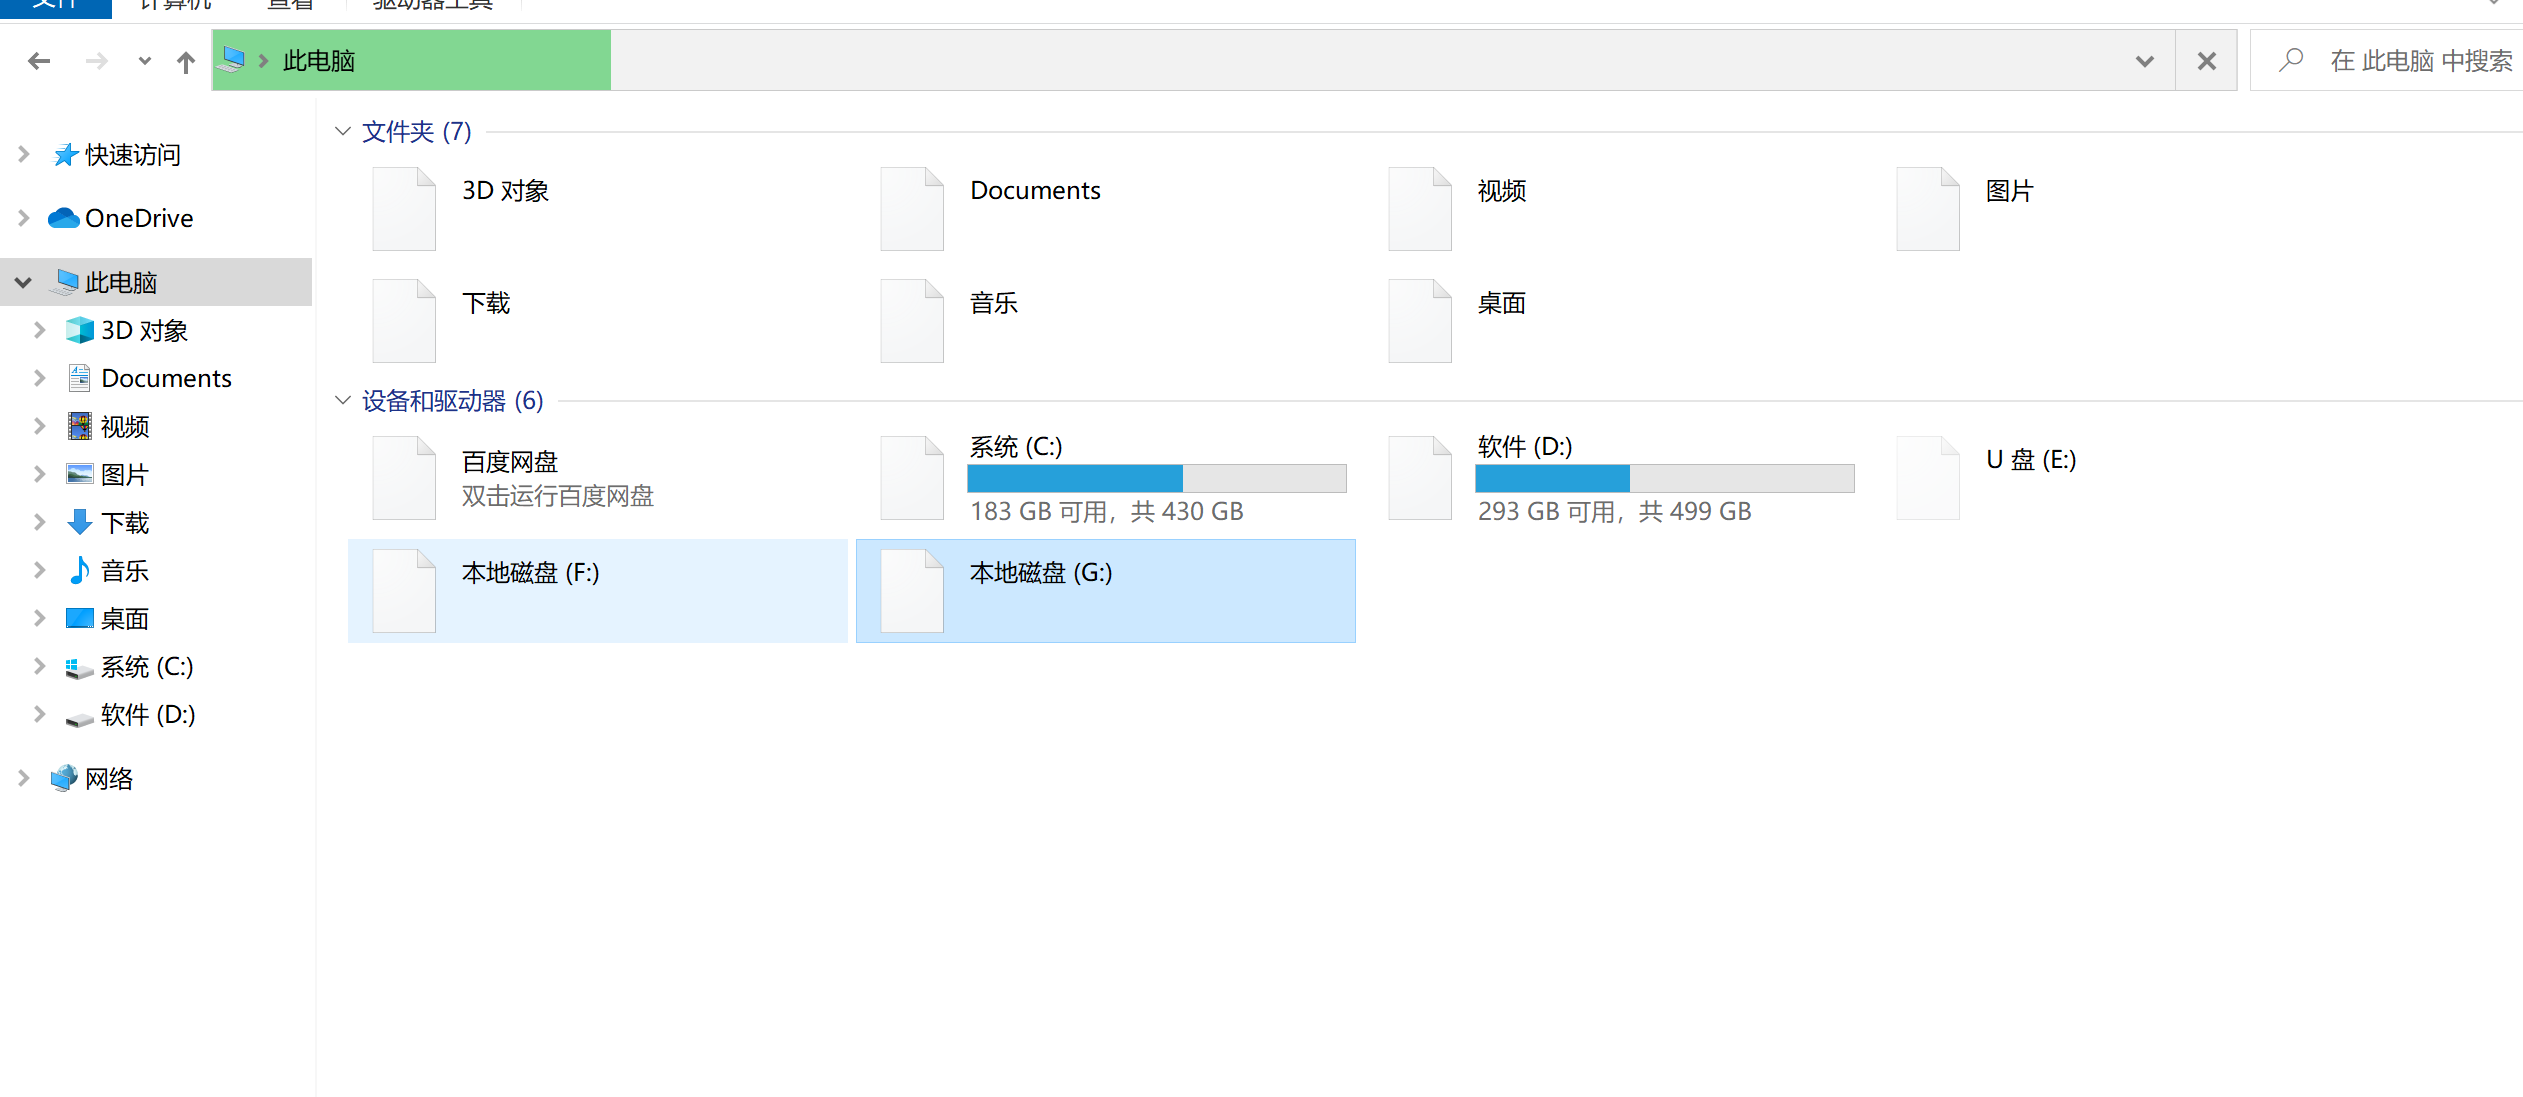
Task: Select the 桌面 folder in main pane
Action: [x=1614, y=321]
